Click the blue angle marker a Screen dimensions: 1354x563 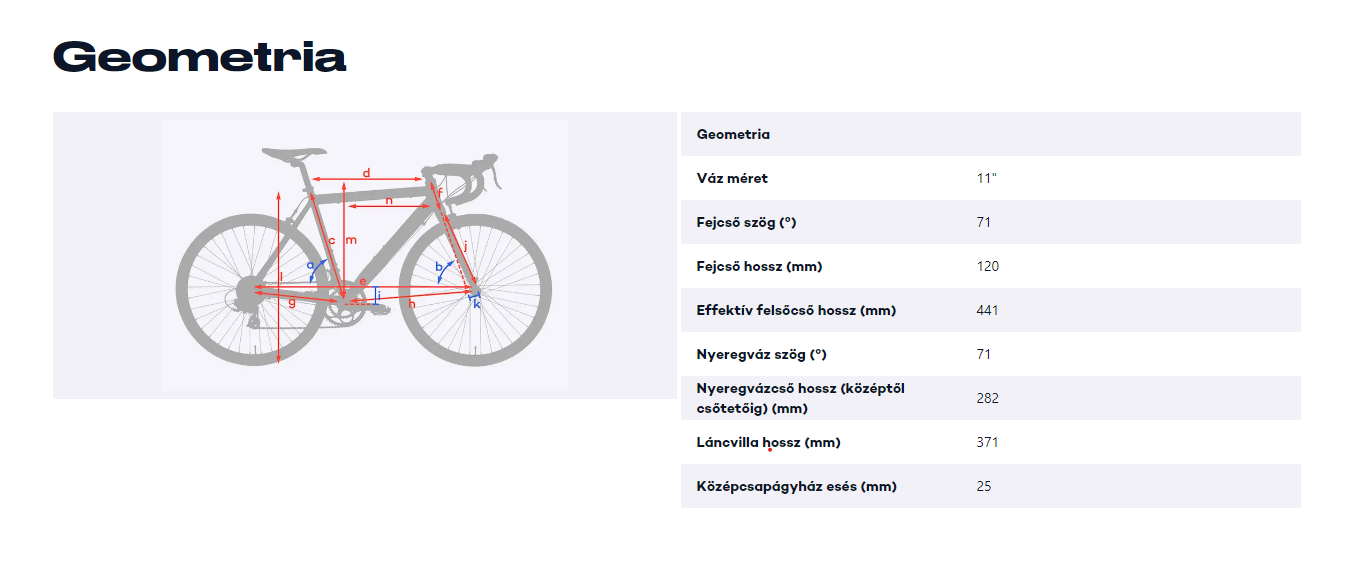[311, 266]
